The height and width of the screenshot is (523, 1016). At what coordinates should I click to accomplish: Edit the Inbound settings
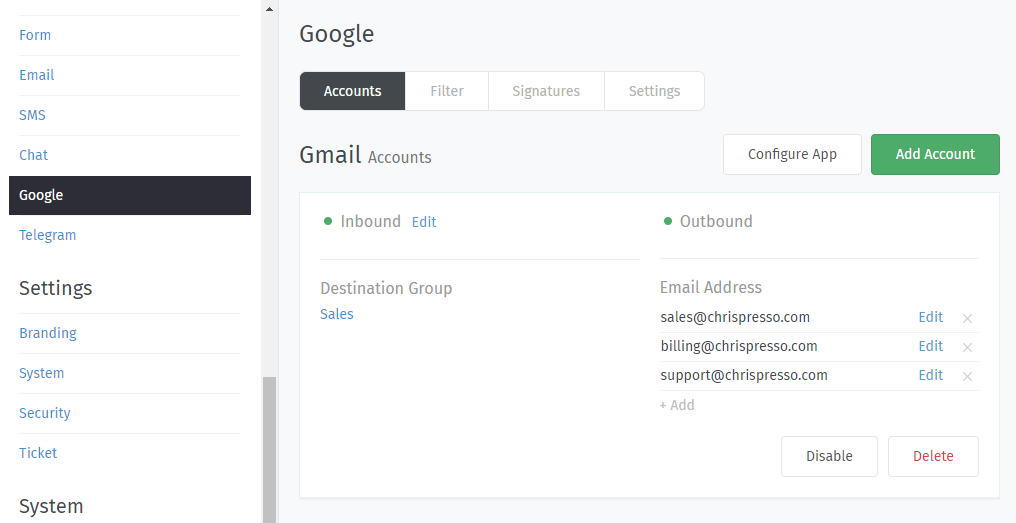[424, 222]
